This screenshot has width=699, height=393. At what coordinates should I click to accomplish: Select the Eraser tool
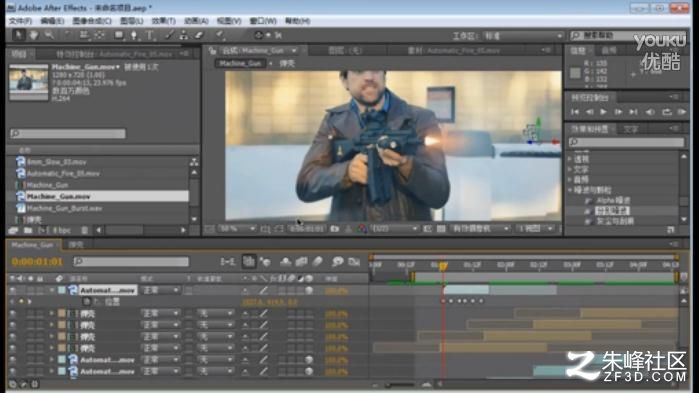pyautogui.click(x=199, y=35)
